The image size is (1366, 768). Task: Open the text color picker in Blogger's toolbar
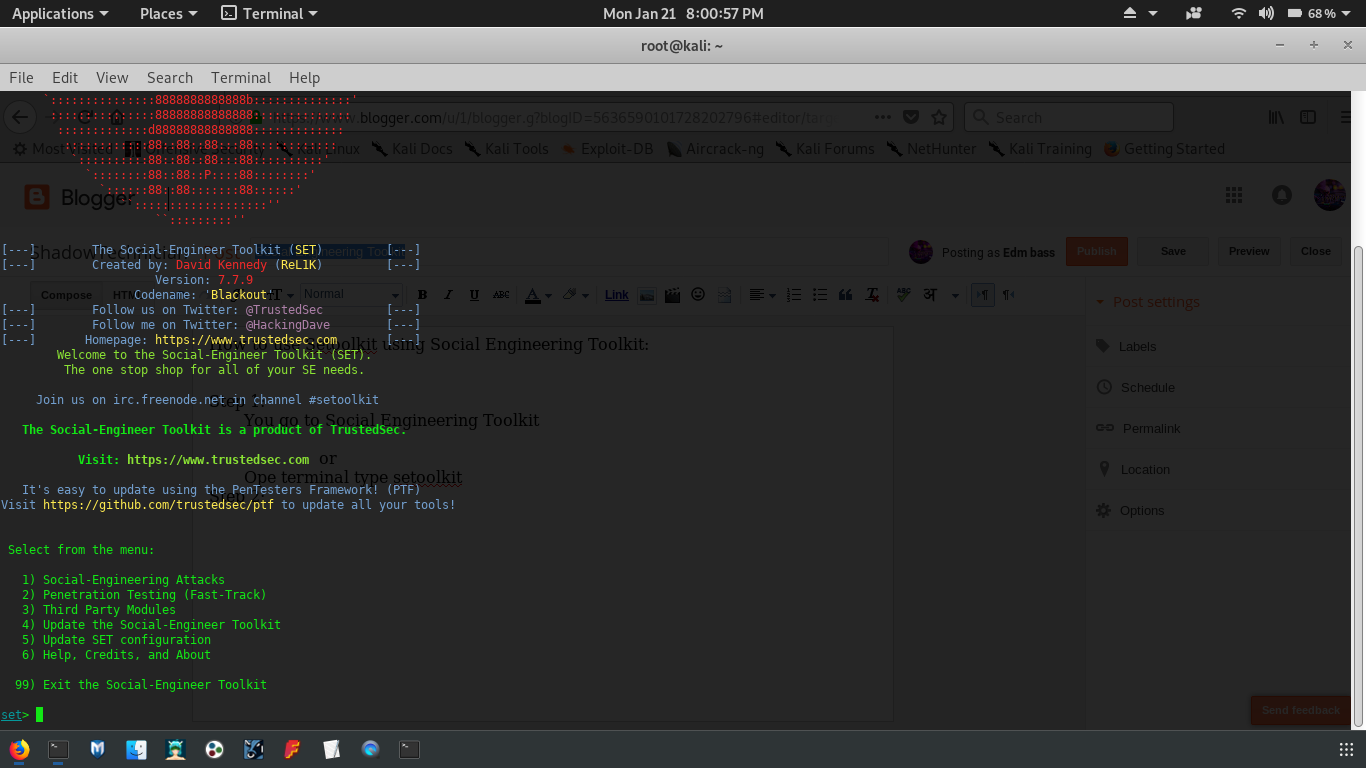tap(537, 295)
